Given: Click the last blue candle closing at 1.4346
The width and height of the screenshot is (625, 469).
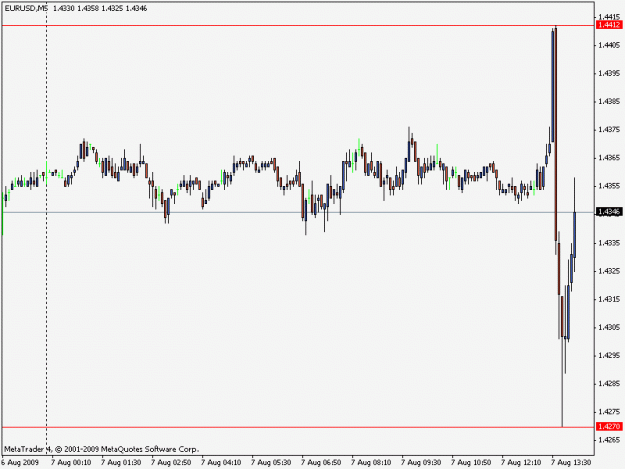Looking at the screenshot, I should pos(574,235).
